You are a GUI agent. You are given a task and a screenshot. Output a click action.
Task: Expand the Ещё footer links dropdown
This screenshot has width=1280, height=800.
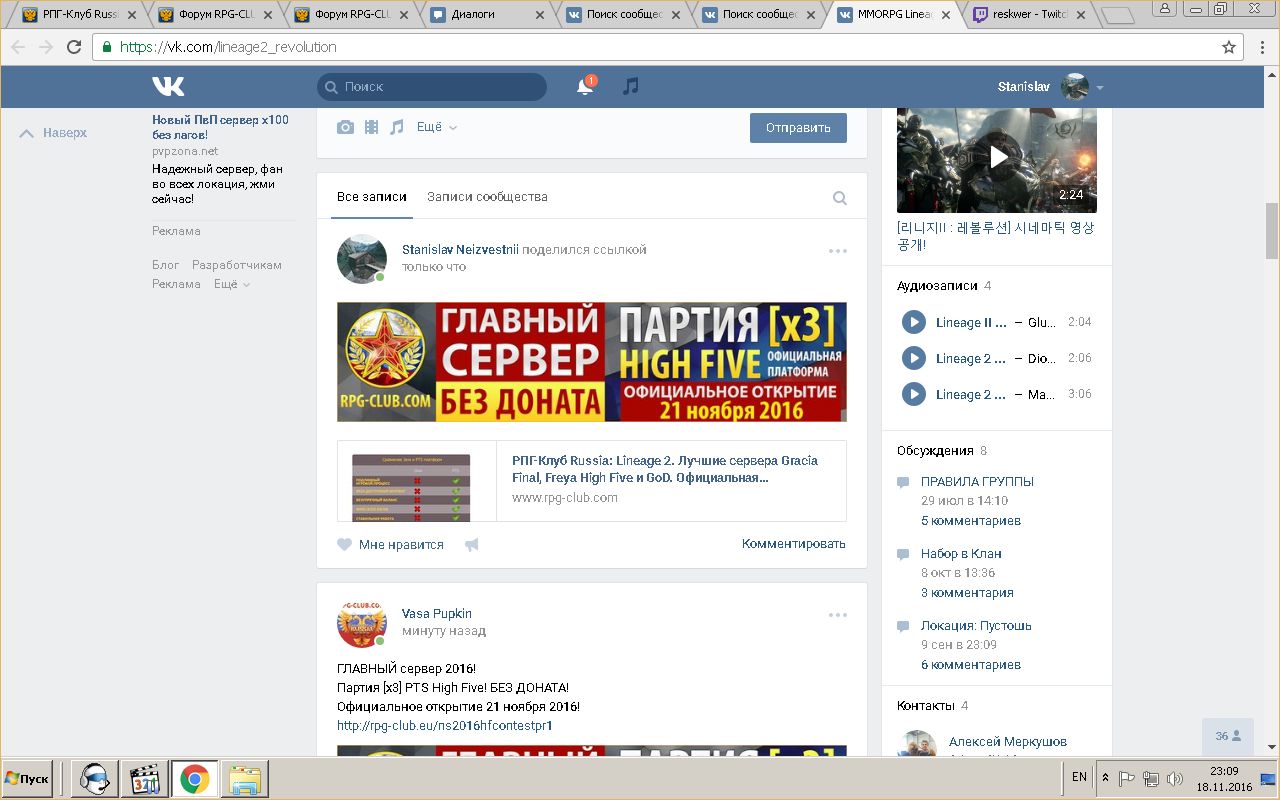231,284
